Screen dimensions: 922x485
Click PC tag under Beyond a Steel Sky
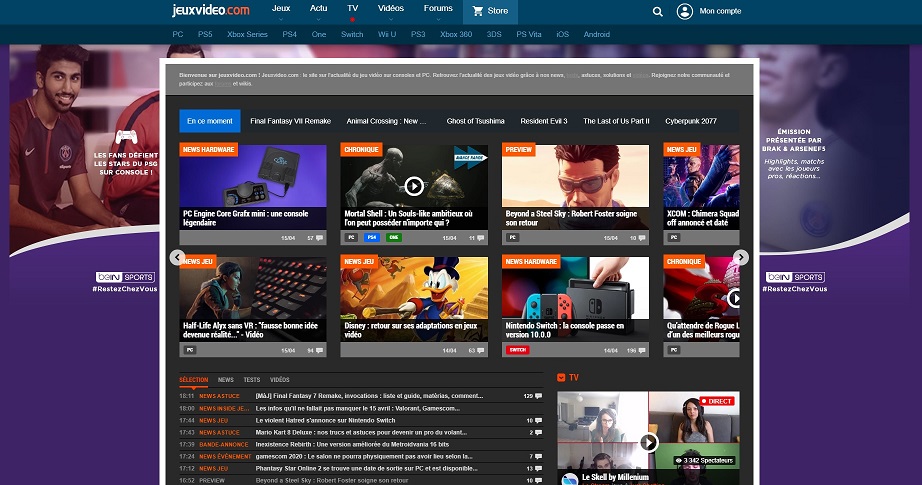click(512, 238)
